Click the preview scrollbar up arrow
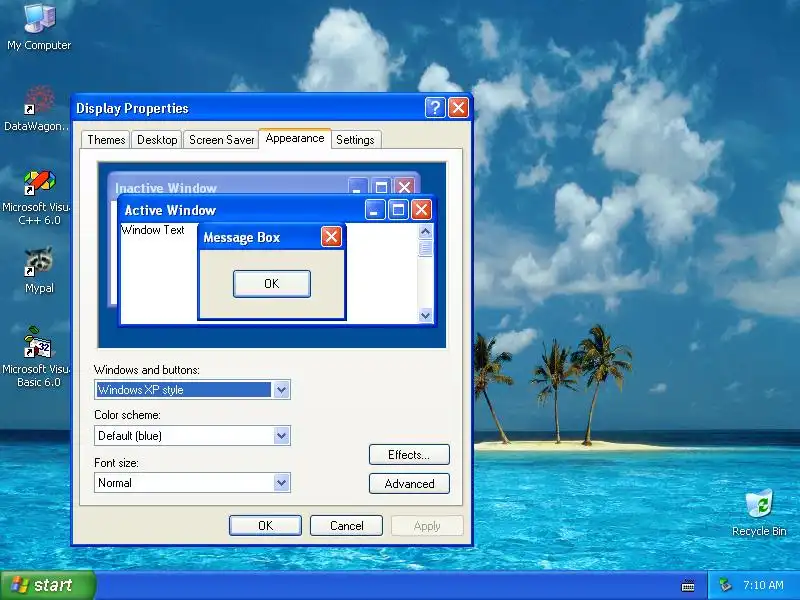800x600 pixels. (425, 232)
